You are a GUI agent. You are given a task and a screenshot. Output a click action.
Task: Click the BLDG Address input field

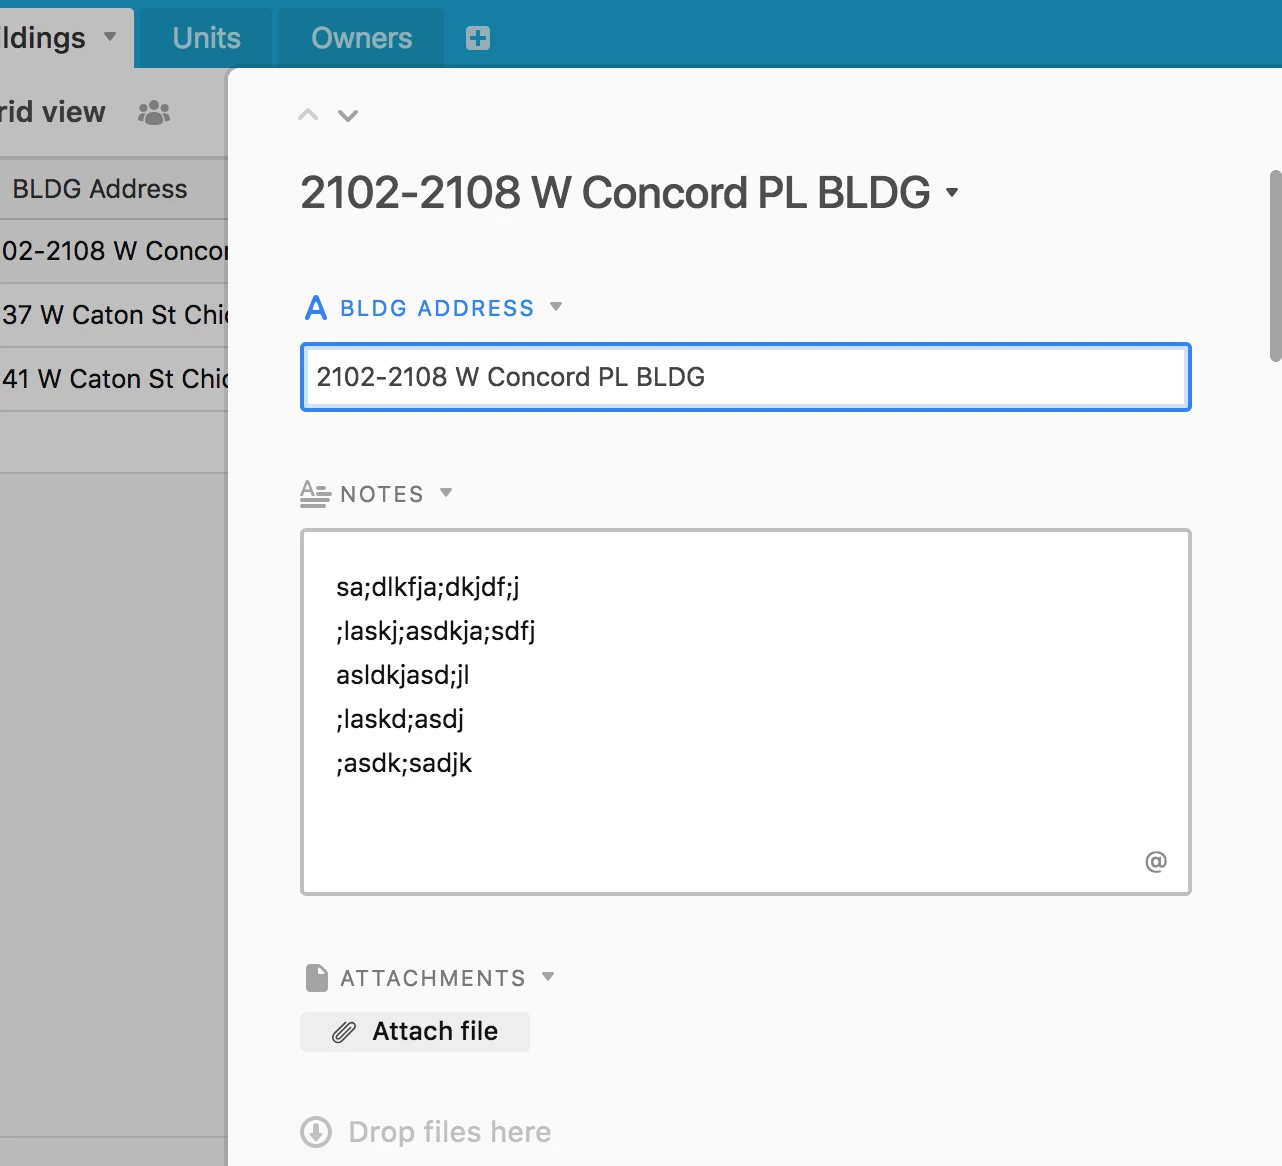(746, 377)
